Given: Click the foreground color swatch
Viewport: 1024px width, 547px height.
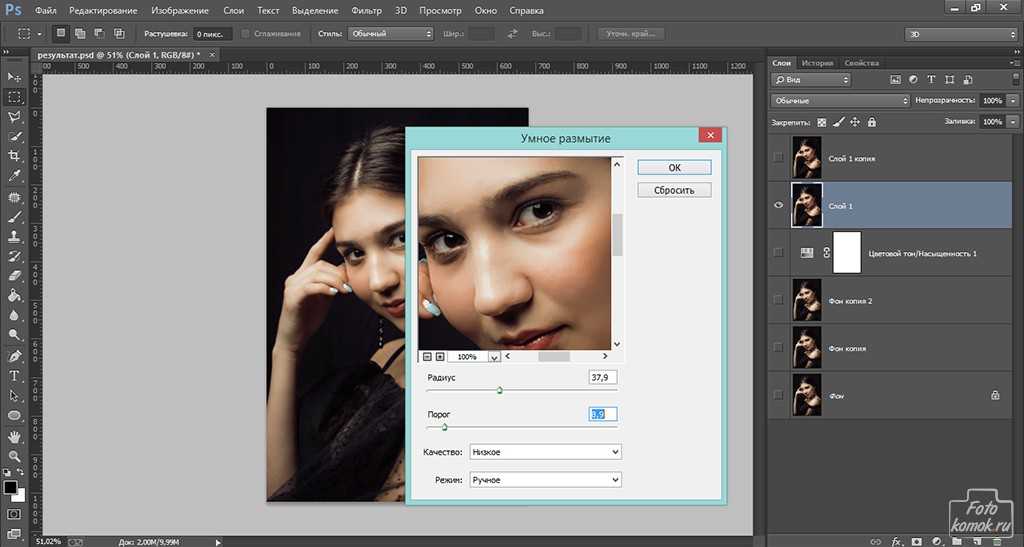Looking at the screenshot, I should pyautogui.click(x=9, y=487).
